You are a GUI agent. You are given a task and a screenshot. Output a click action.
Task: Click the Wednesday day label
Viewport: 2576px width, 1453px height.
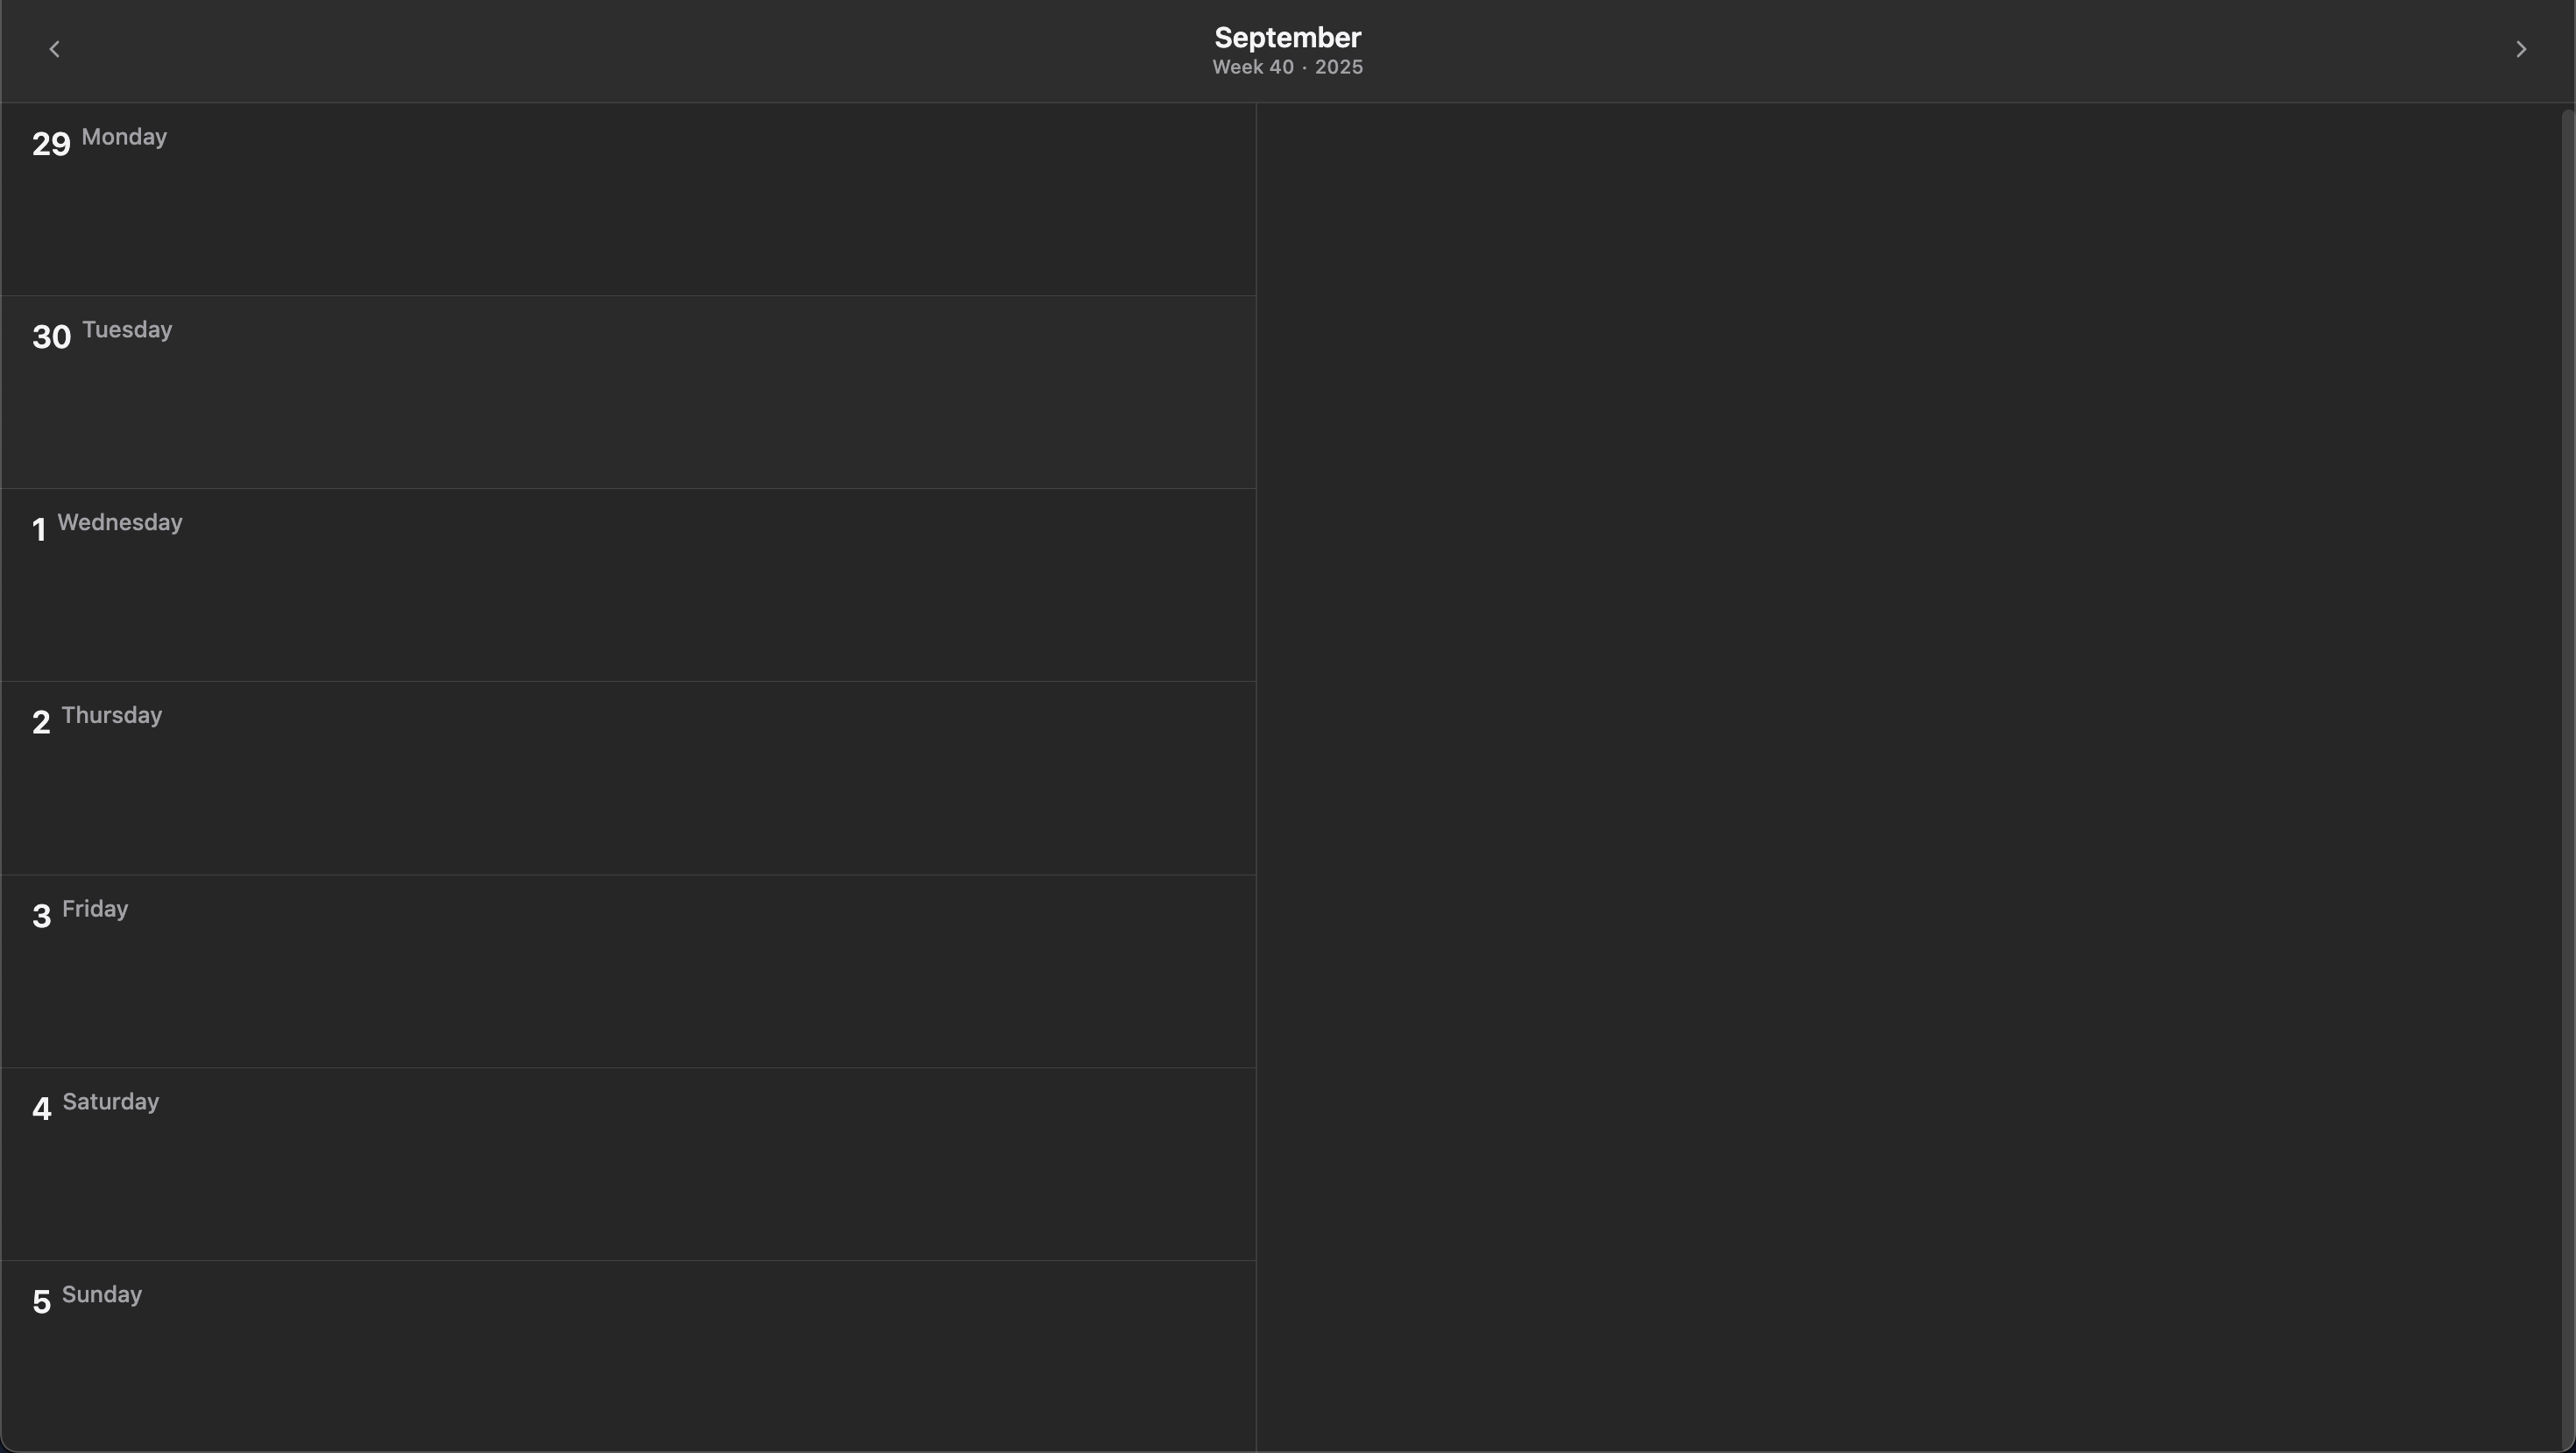tap(120, 523)
